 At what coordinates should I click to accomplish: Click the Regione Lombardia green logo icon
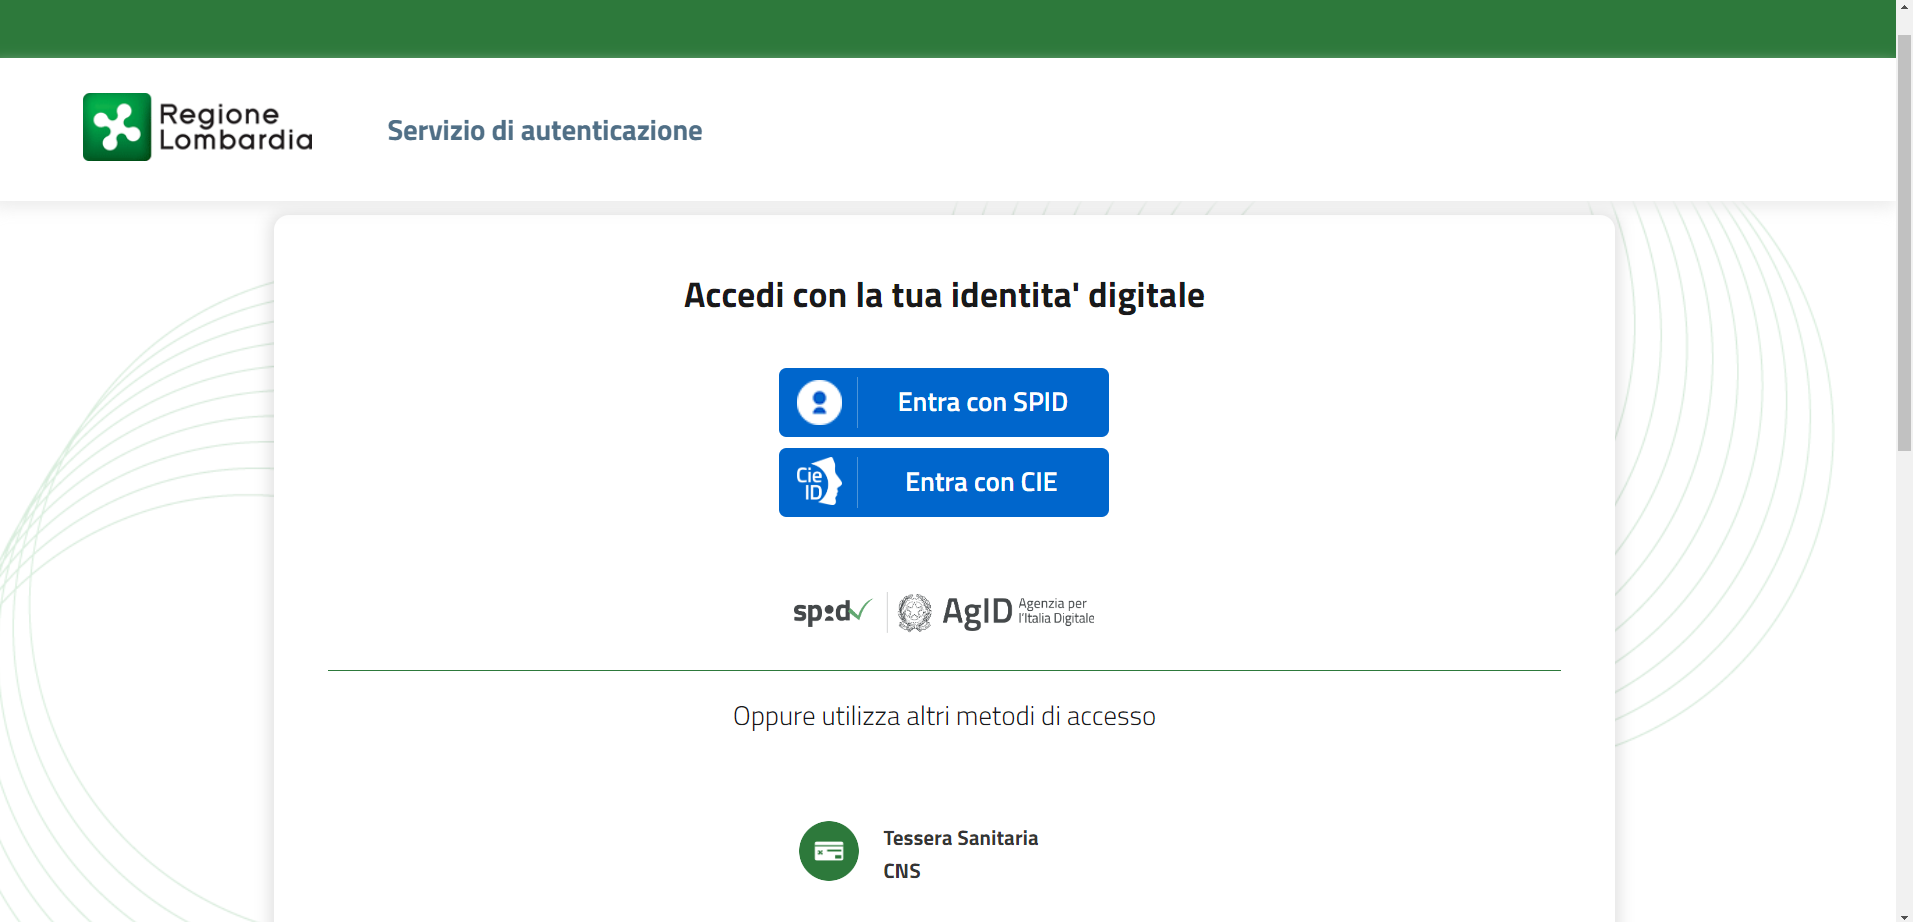coord(117,127)
